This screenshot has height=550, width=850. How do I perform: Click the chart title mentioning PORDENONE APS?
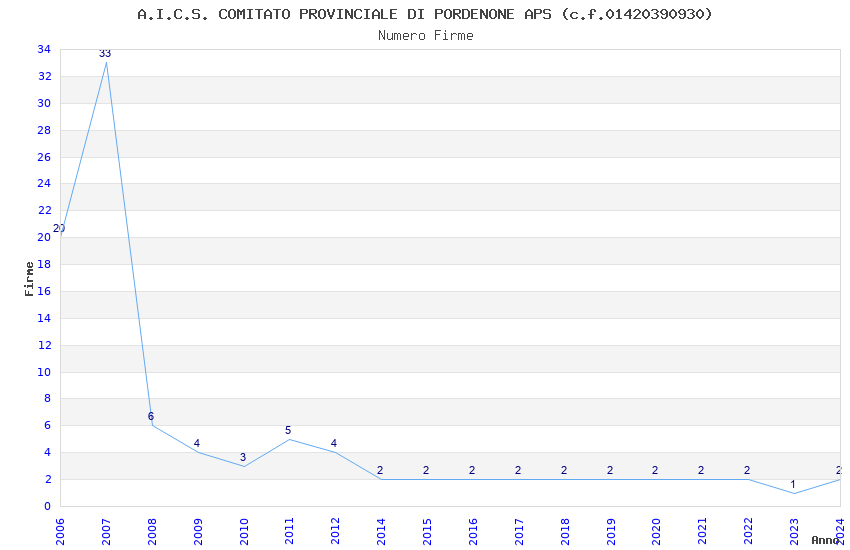(x=425, y=14)
